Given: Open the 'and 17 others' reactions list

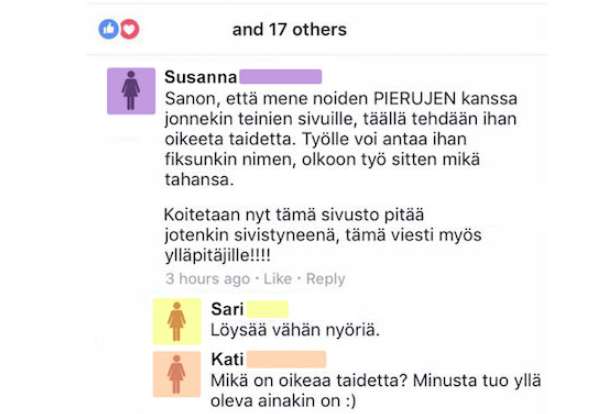Looking at the screenshot, I should tap(289, 30).
